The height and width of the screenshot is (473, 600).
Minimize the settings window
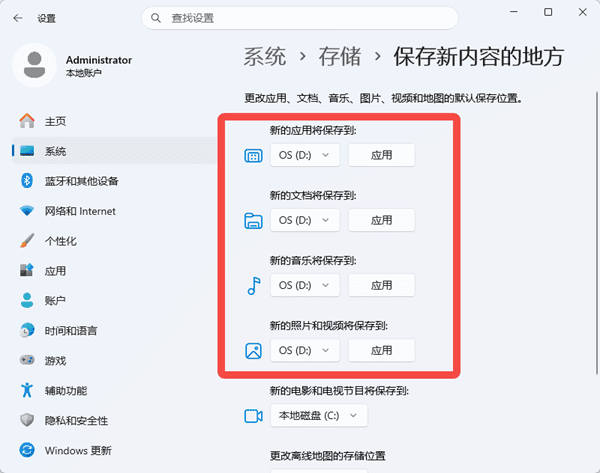coord(514,12)
